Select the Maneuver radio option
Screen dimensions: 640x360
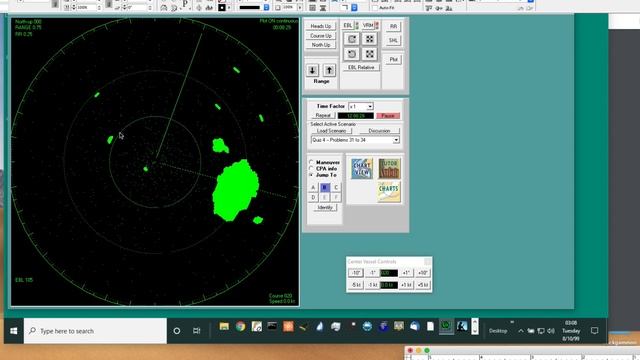coord(311,162)
